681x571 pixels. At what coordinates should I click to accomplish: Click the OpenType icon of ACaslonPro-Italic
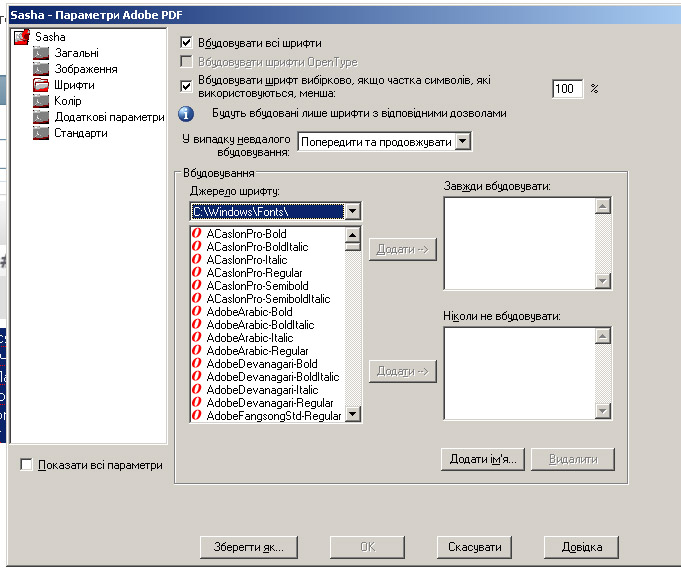[x=197, y=259]
